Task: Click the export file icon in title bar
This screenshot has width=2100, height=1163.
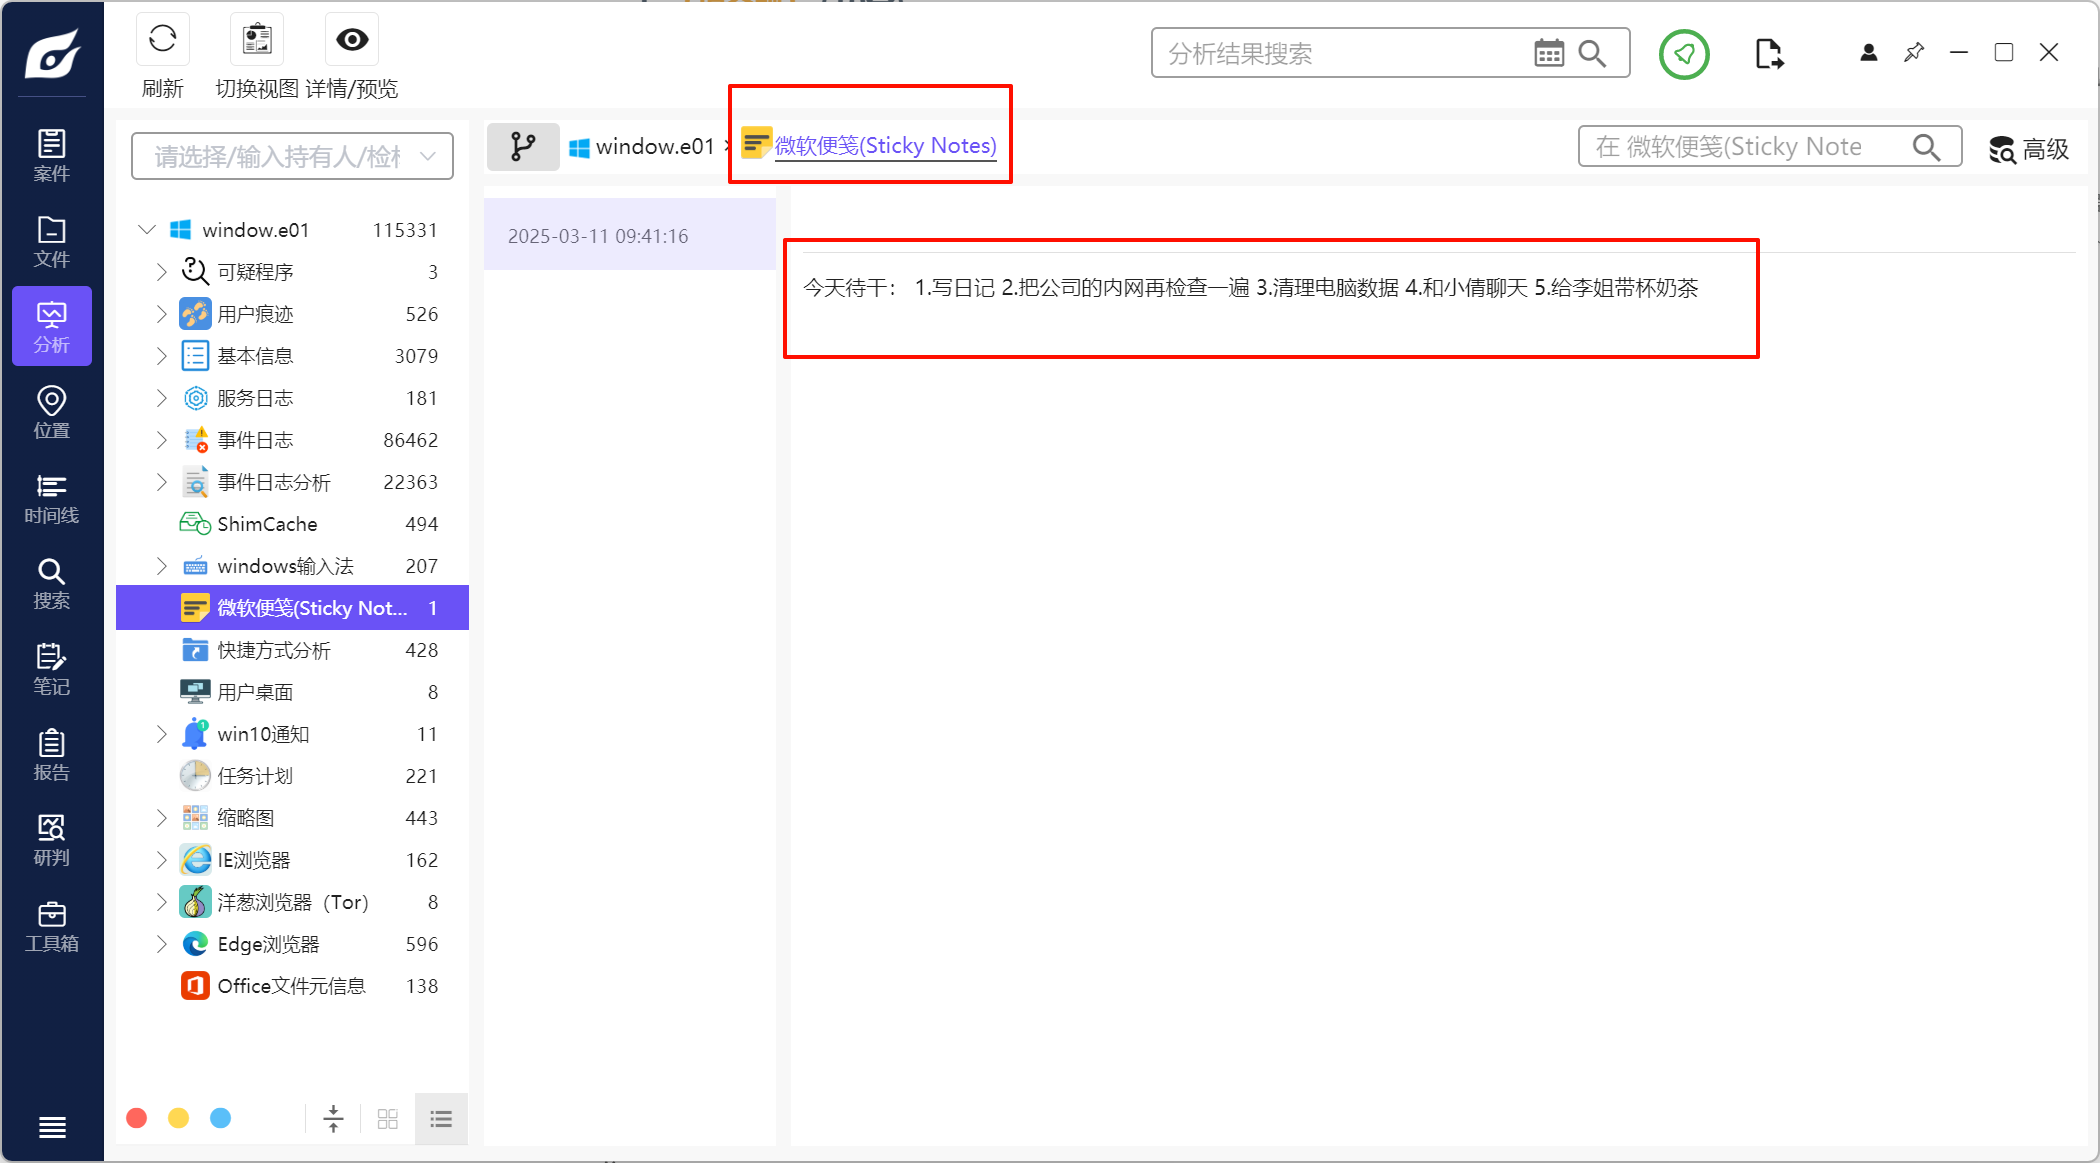Action: [1769, 54]
